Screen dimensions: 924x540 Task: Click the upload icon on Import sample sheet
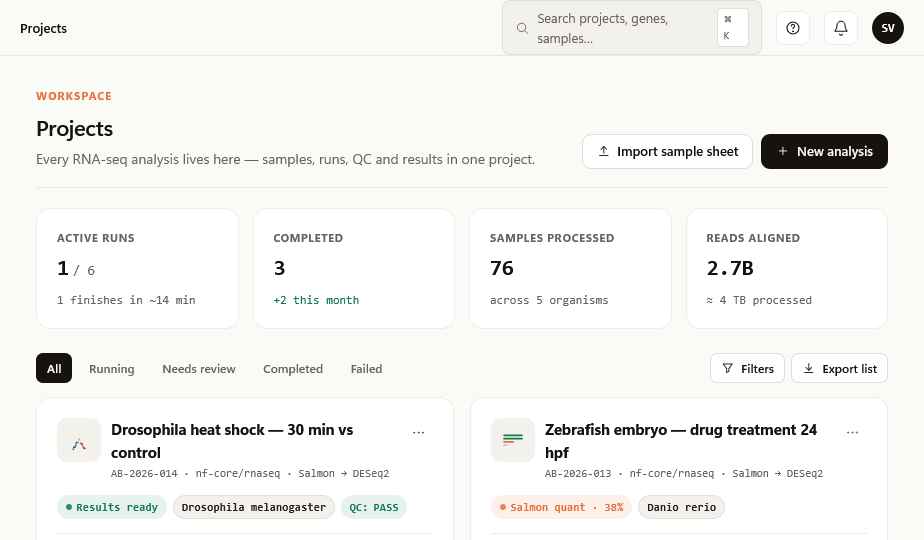[x=603, y=151]
